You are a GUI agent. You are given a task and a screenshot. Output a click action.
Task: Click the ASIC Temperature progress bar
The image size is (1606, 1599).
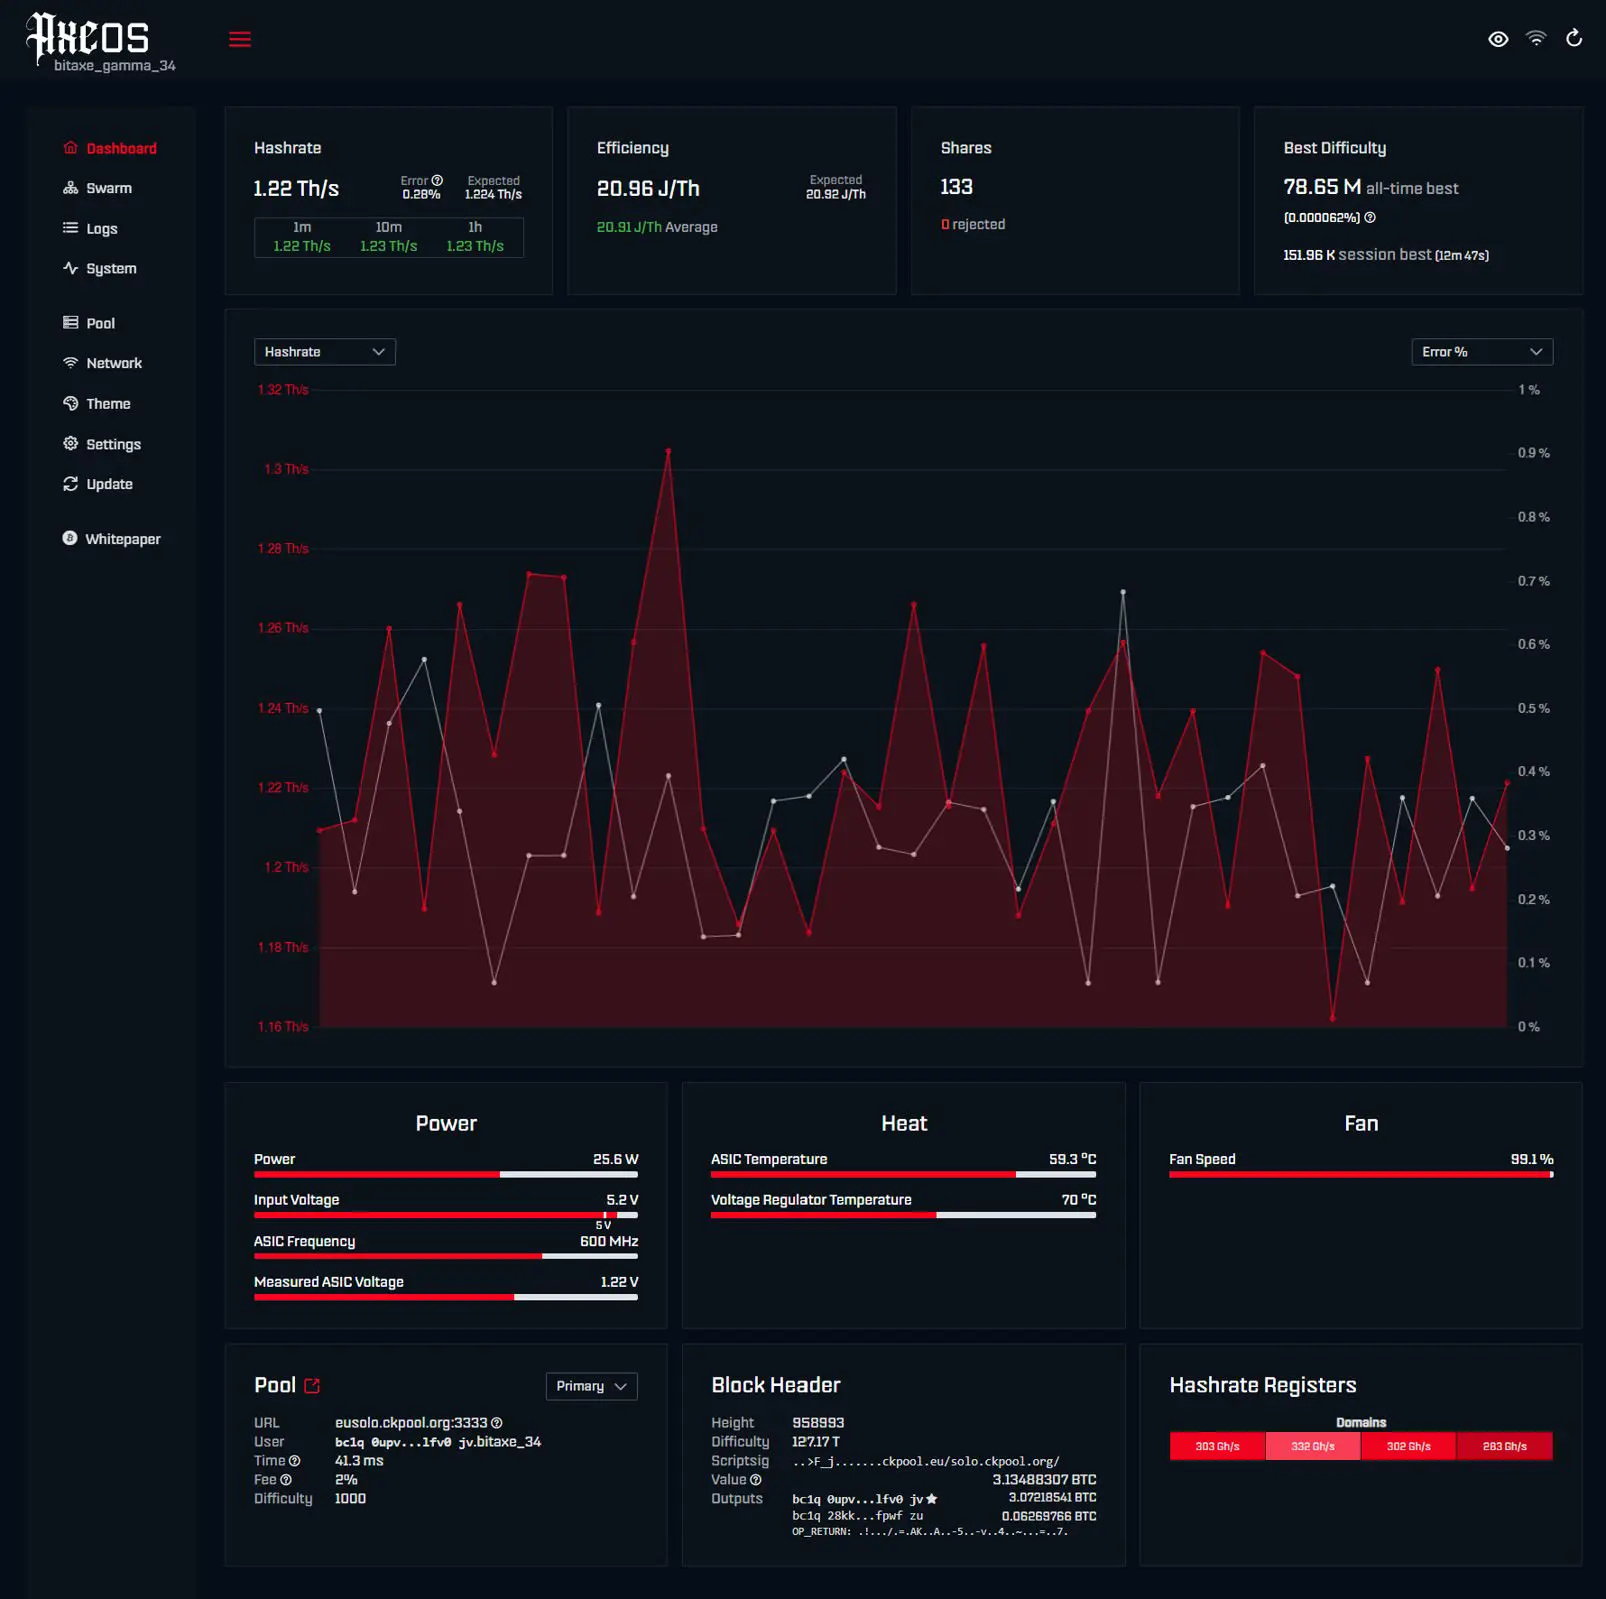(904, 1175)
